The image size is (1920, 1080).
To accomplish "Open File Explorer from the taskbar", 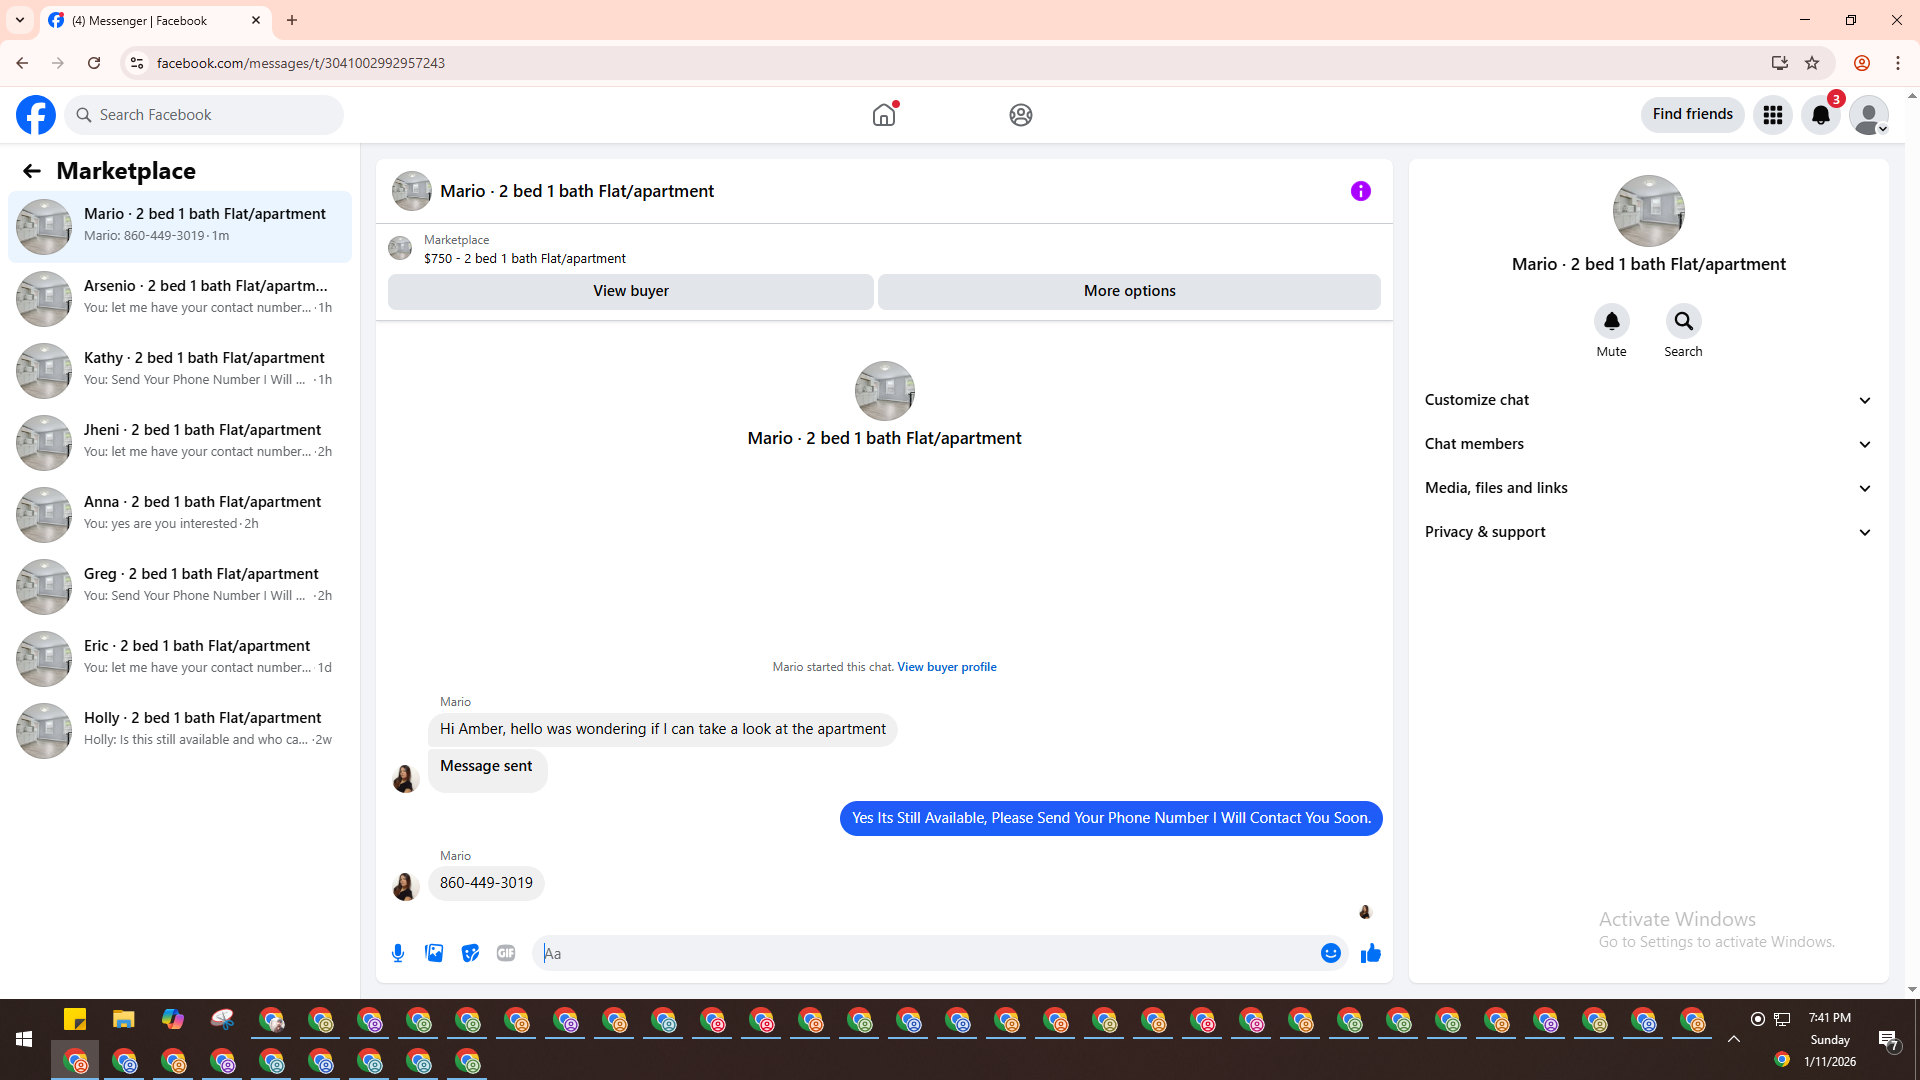I will click(124, 1020).
